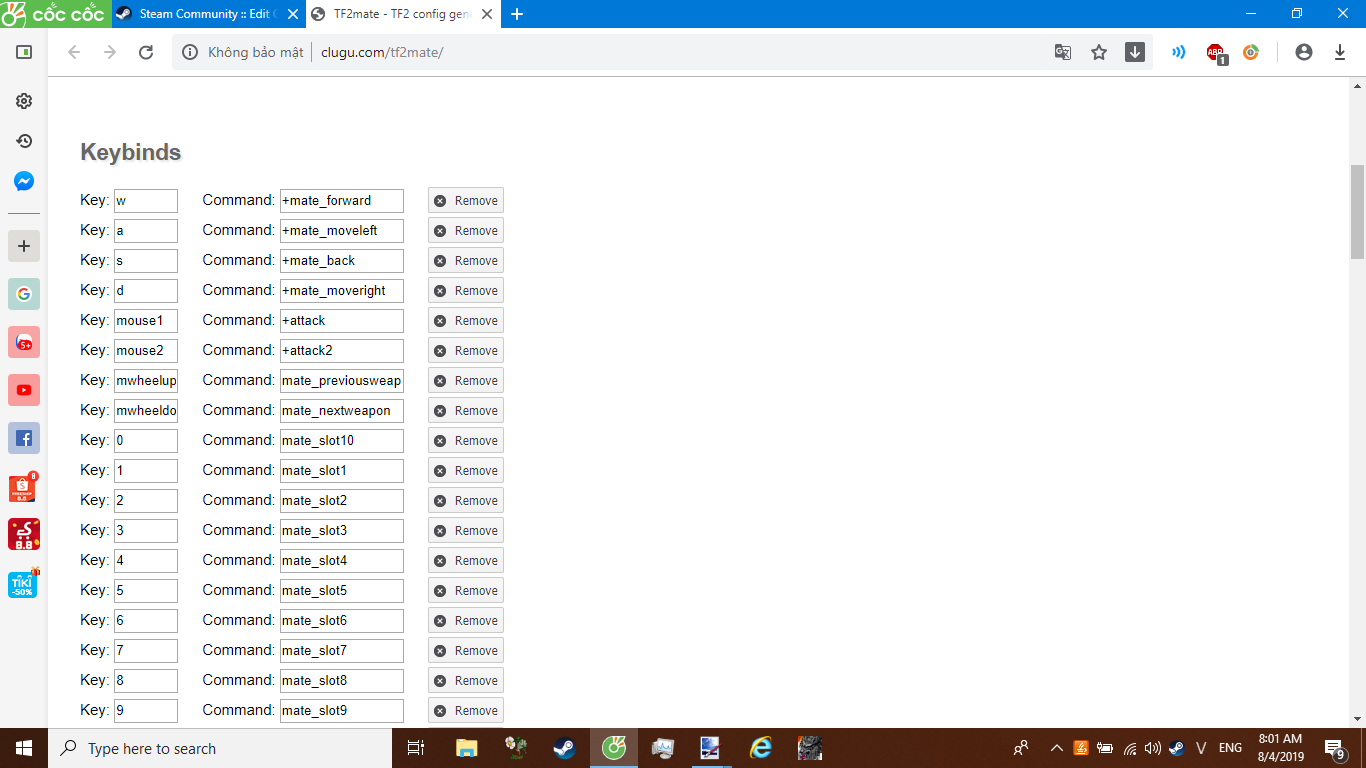Click the Keybinds heading

(x=131, y=153)
